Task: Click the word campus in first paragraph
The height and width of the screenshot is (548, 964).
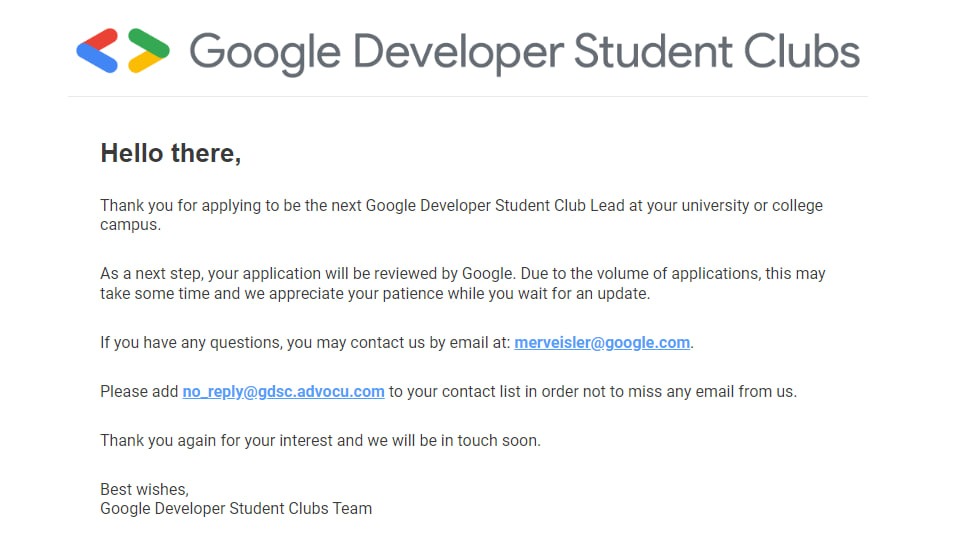Action: tap(128, 225)
